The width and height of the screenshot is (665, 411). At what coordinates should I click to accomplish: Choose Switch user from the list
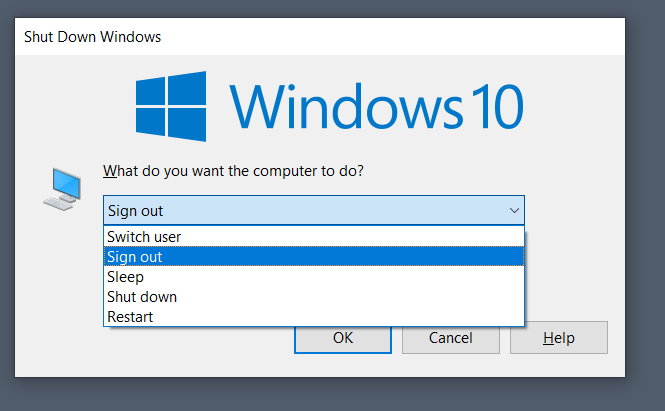pyautogui.click(x=314, y=237)
